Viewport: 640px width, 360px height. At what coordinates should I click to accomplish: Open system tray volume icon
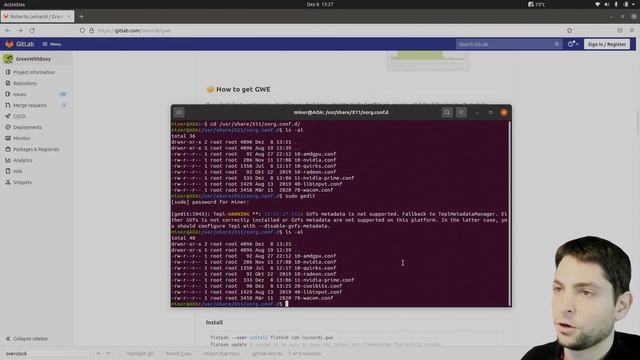click(x=607, y=4)
